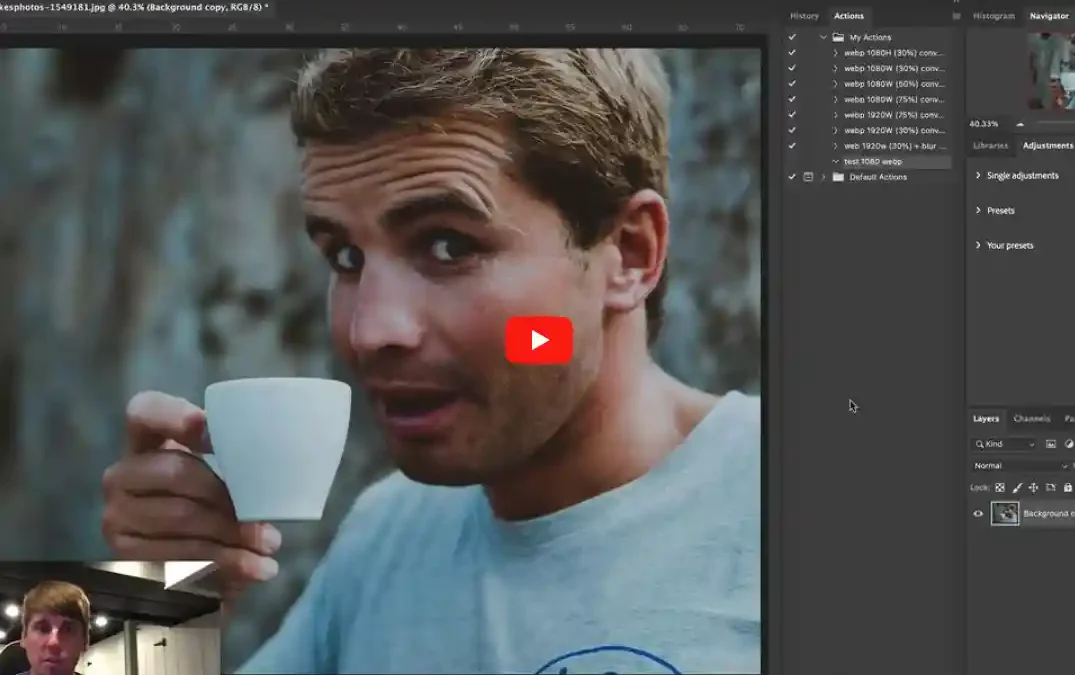Toggle checkmark for webp 1920W (30%) action

click(x=792, y=130)
